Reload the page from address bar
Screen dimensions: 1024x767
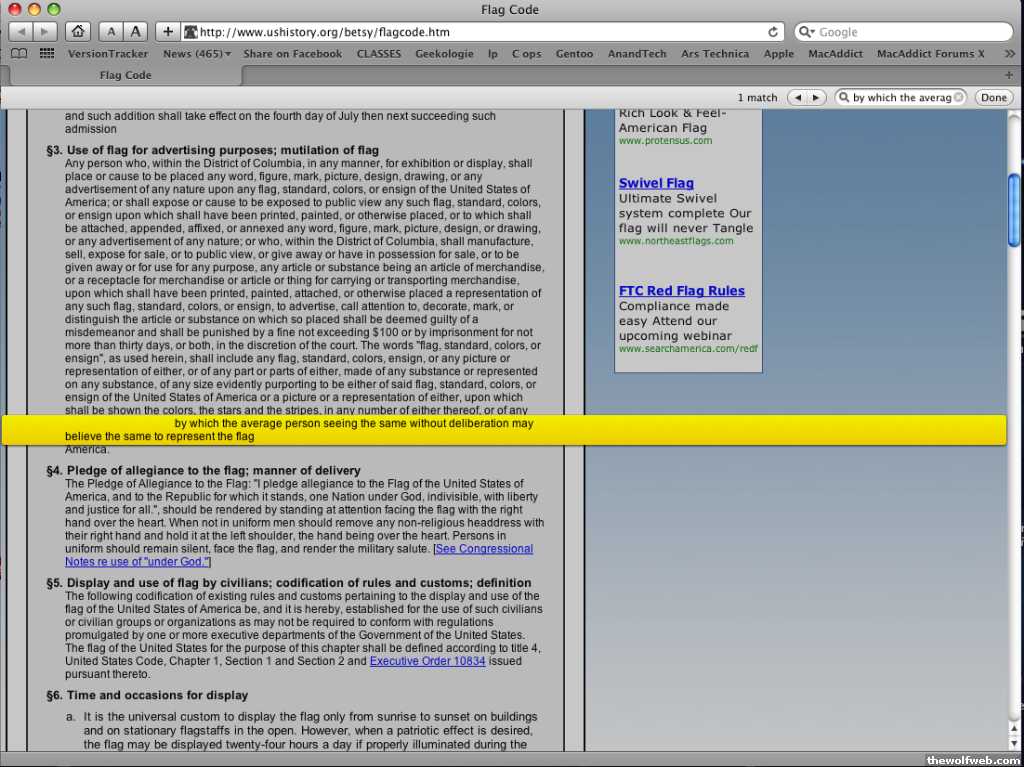[773, 32]
